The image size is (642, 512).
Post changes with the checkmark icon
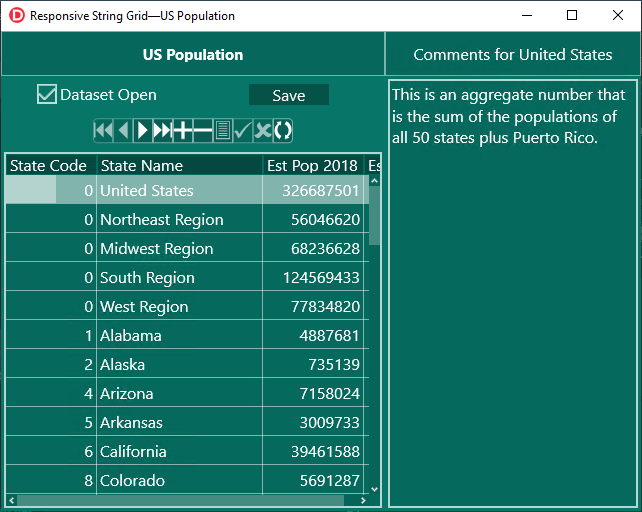(243, 130)
